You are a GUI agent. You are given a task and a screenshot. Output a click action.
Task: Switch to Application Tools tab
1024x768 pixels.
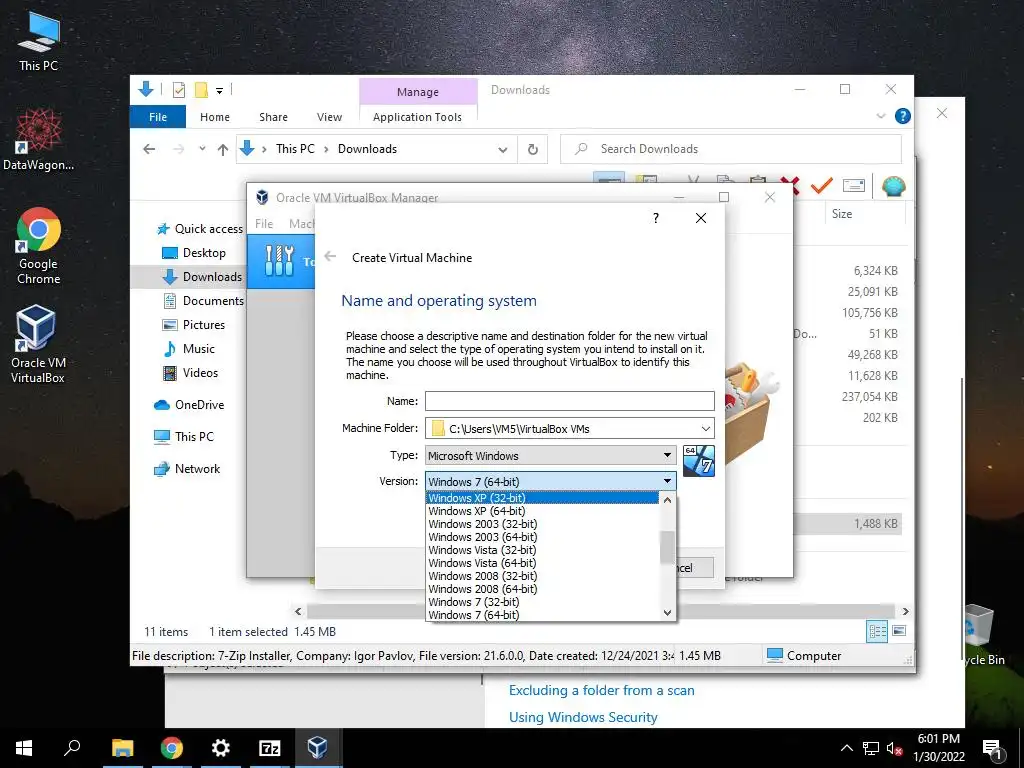(x=417, y=117)
